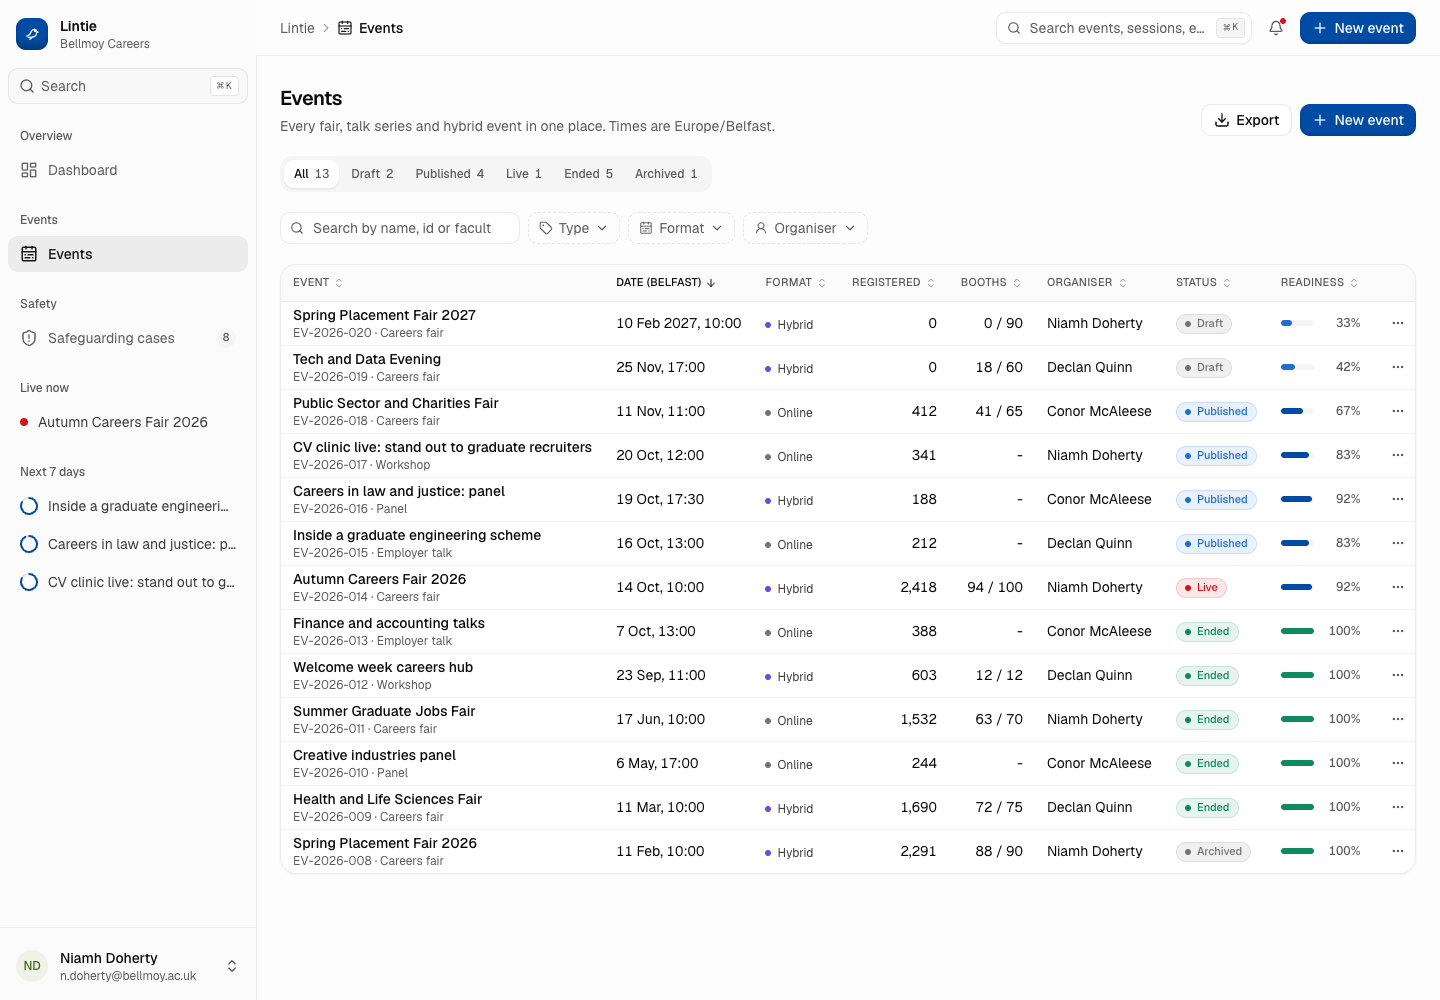Screen dimensions: 1440x1000
Task: Open Summer Graduate Jobs Fair event
Action: [384, 711]
